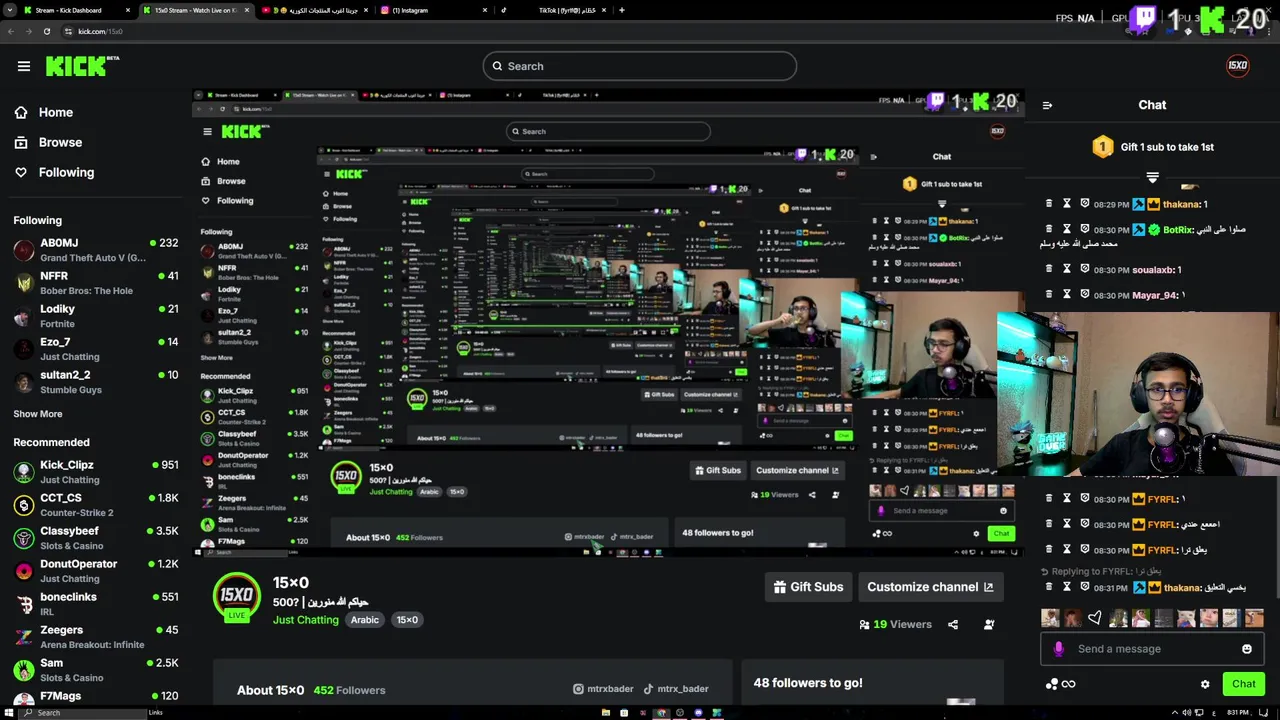The width and height of the screenshot is (1280, 720).
Task: Switch to the TikTok browser tab
Action: click(x=553, y=10)
